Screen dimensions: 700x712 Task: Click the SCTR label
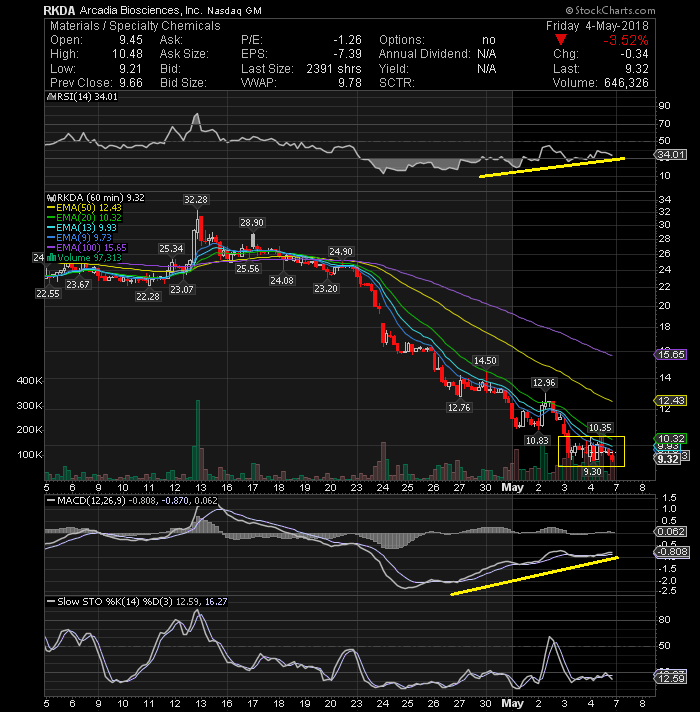397,83
